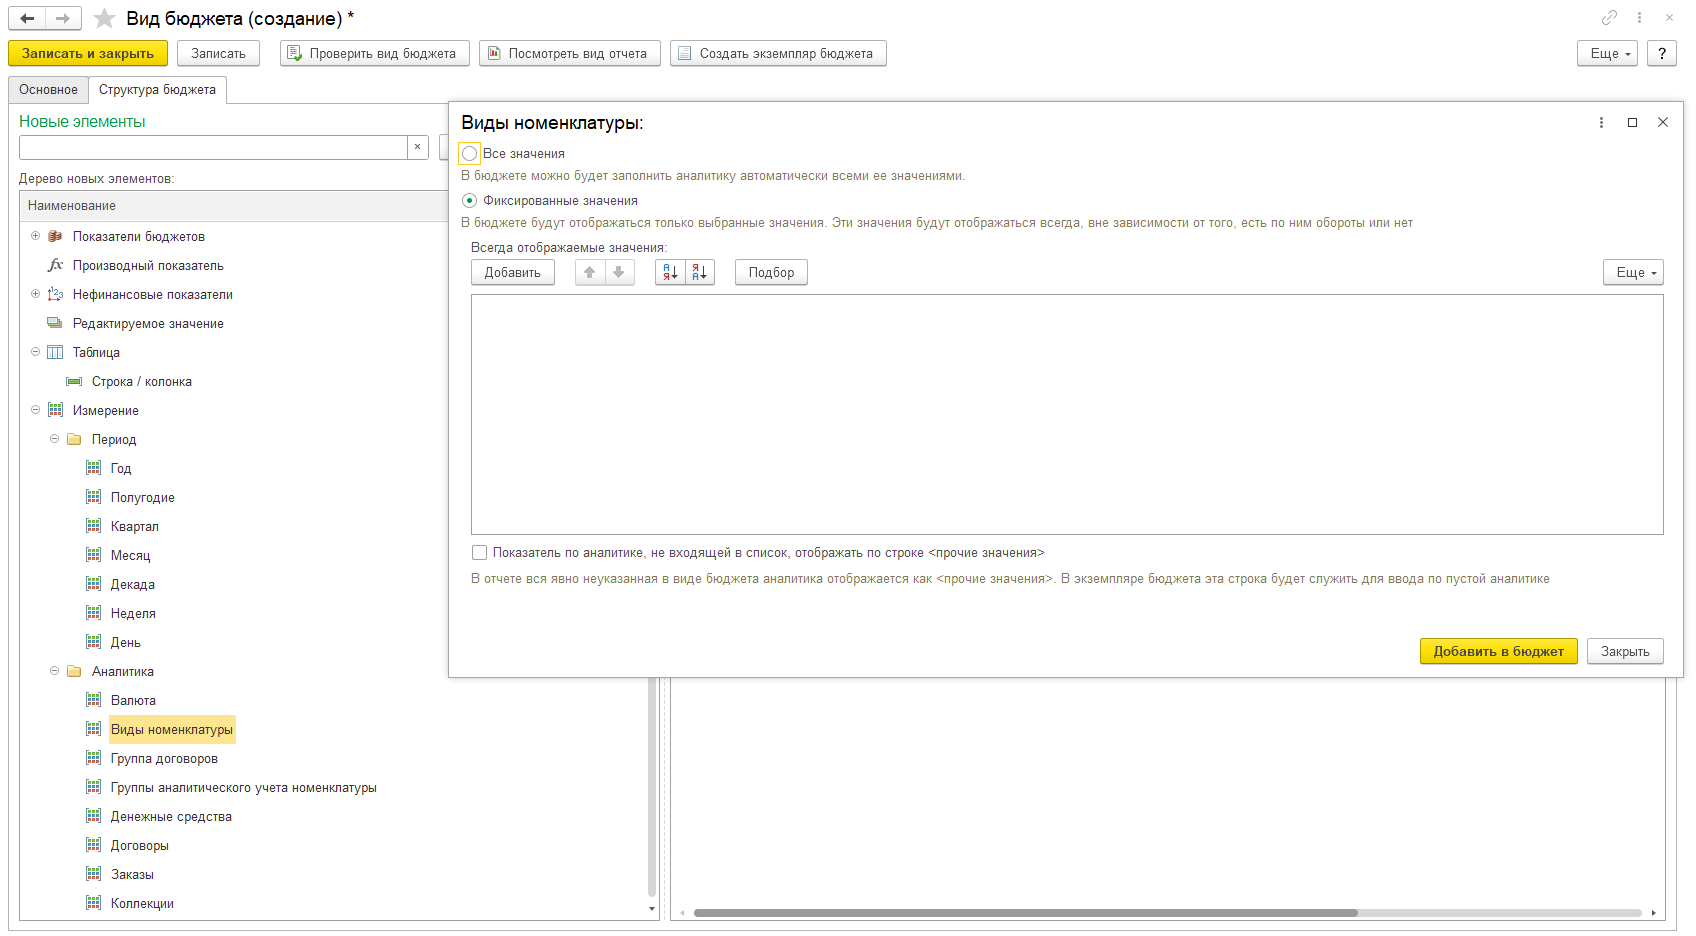Screen dimensions: 1696x936
Task: Collapse the 'Аналитика' folder node
Action: pyautogui.click(x=55, y=672)
